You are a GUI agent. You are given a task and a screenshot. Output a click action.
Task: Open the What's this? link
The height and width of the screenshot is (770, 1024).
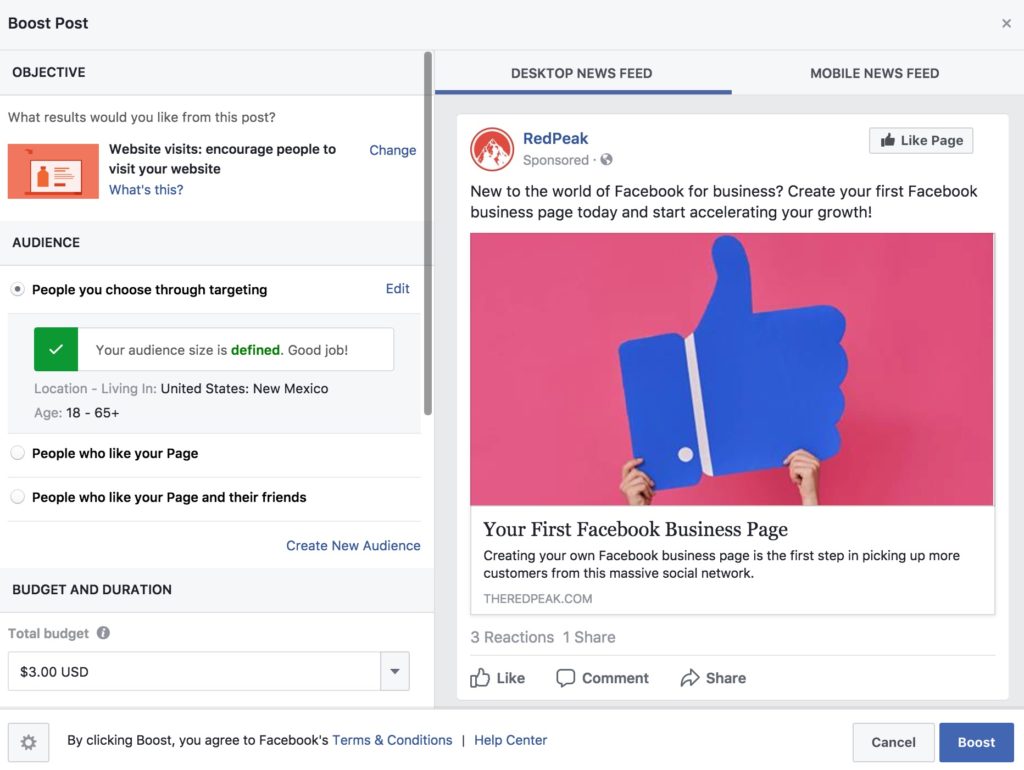pos(146,189)
